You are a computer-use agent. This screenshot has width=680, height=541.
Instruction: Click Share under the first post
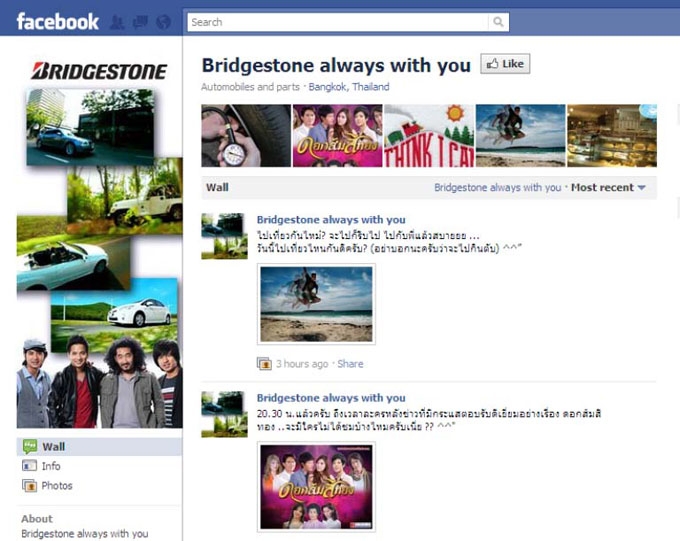point(350,364)
